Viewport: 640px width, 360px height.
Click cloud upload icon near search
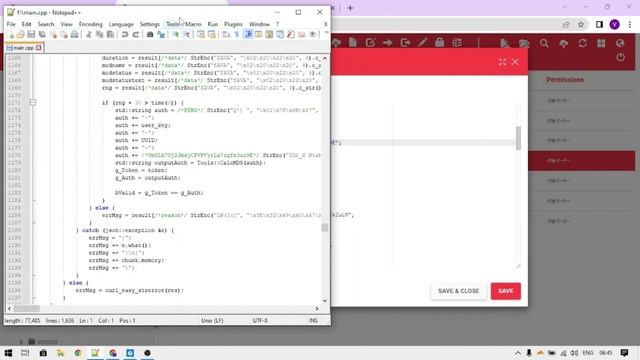coord(563,43)
